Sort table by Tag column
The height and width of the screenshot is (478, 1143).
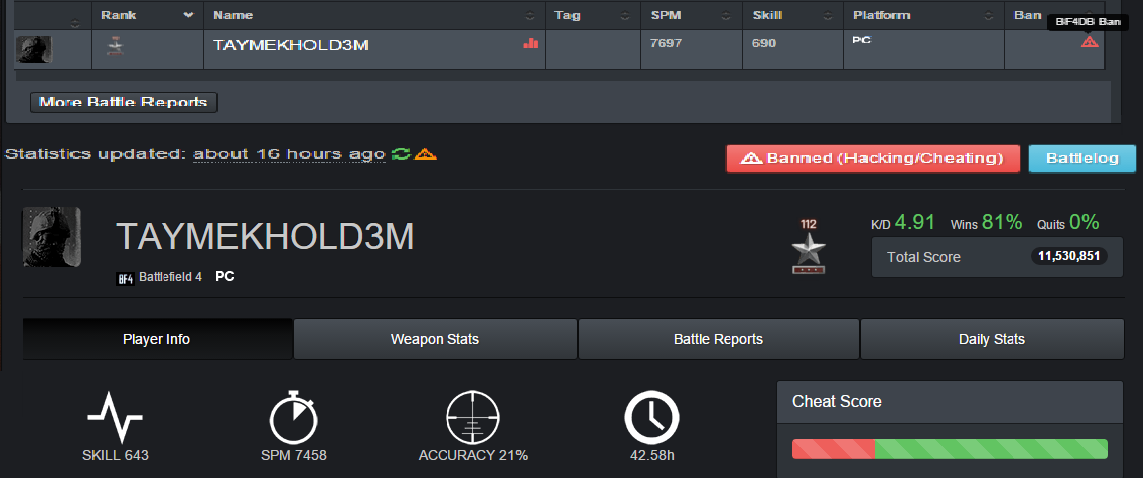pyautogui.click(x=593, y=15)
